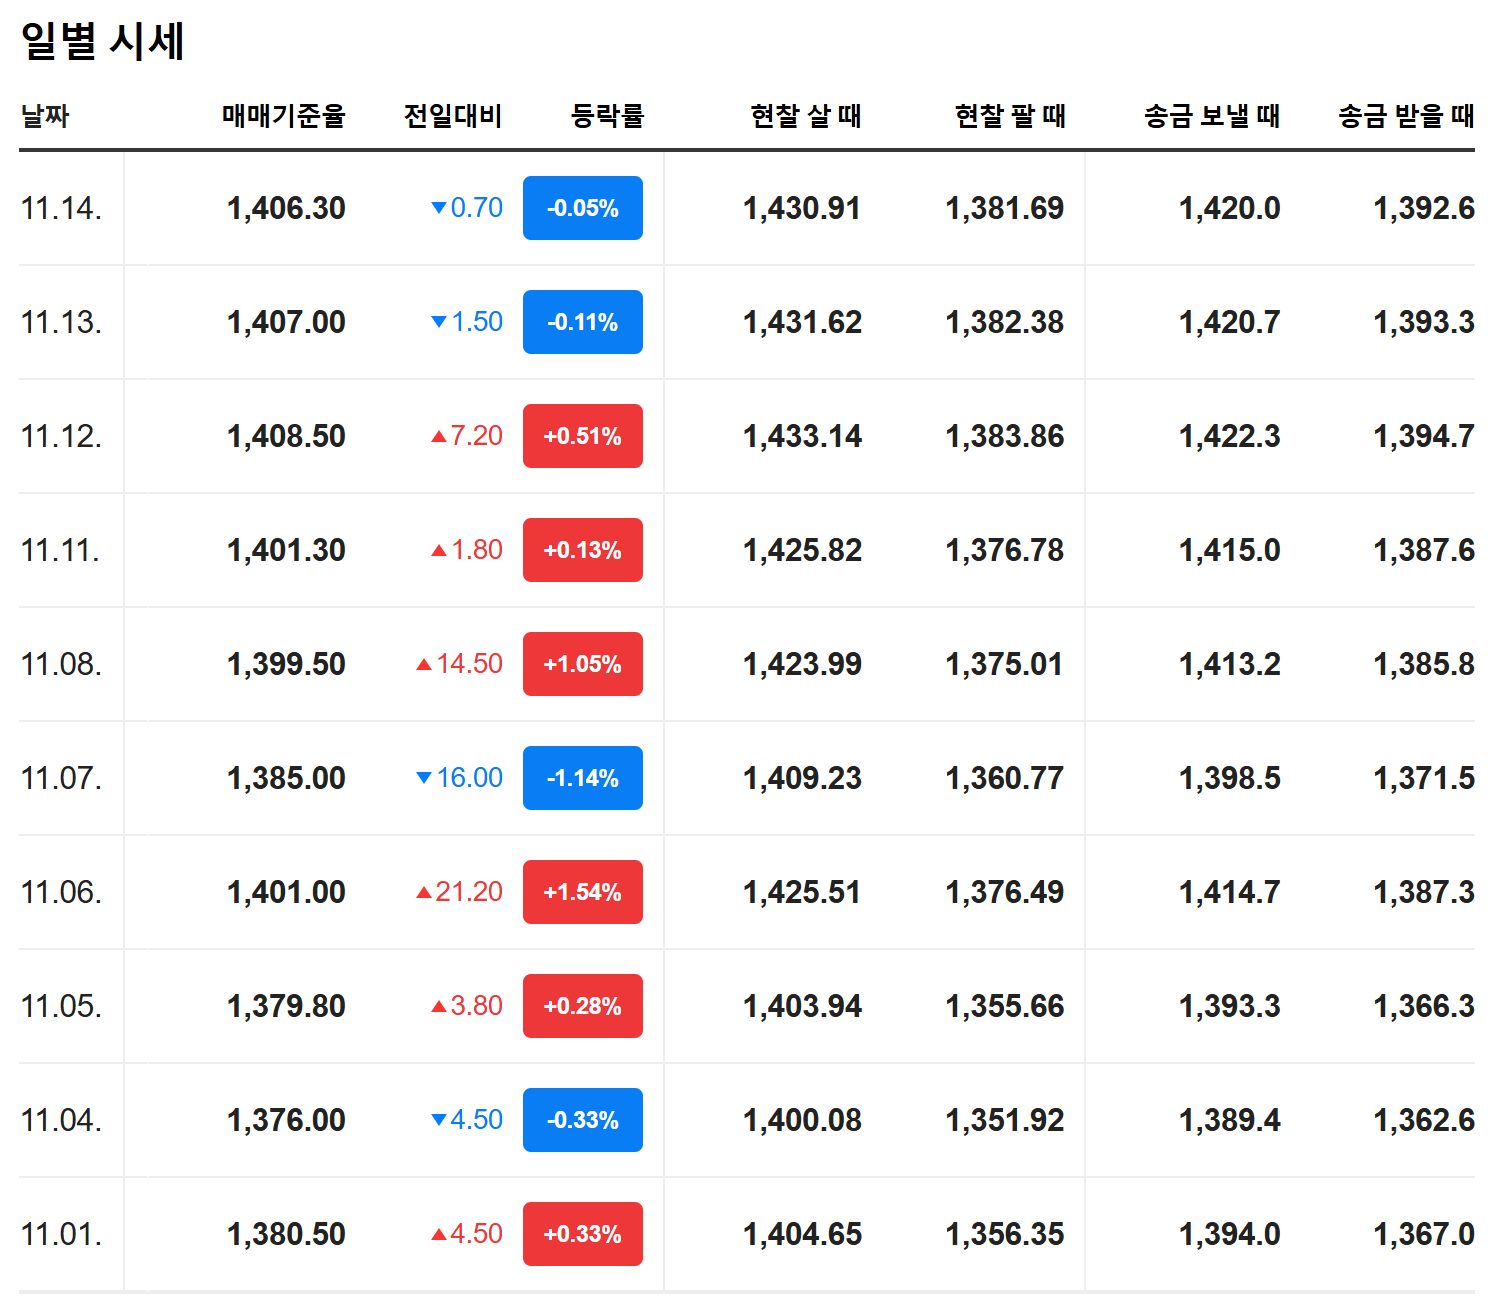Click the 현찰 팔 때 column header

click(1010, 116)
